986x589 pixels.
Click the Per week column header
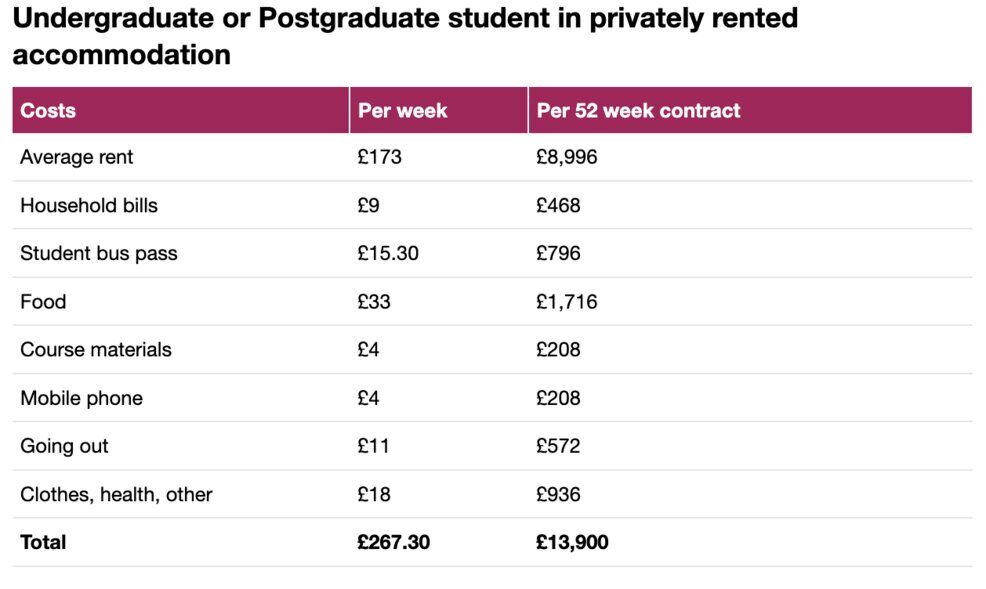pos(403,110)
